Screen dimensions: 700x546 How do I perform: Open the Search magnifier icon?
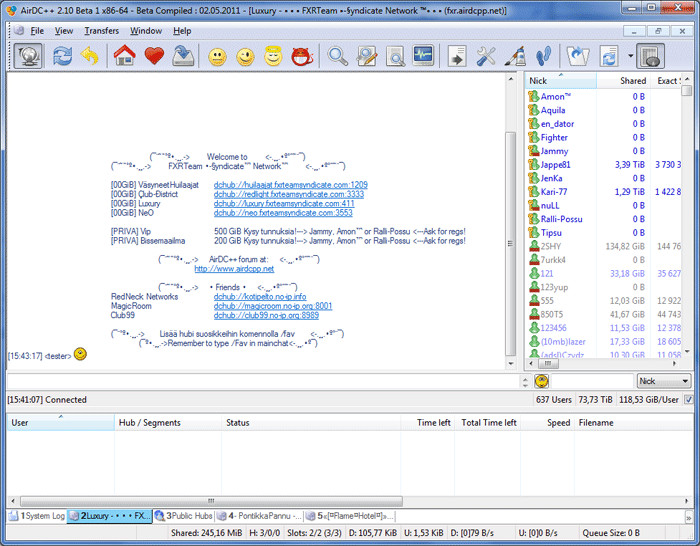[x=338, y=56]
